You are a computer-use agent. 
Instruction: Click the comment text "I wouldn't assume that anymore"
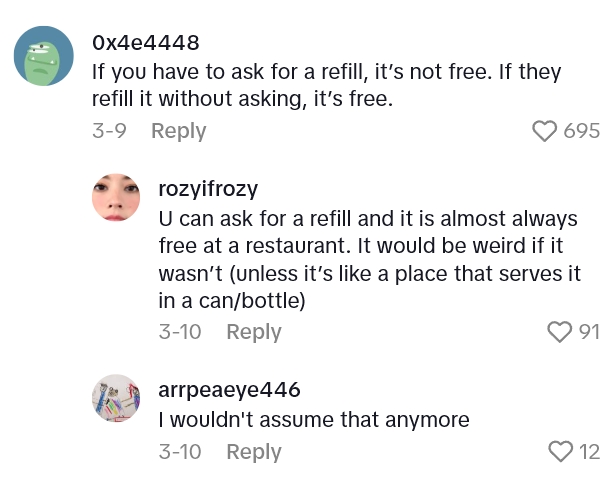coord(313,420)
